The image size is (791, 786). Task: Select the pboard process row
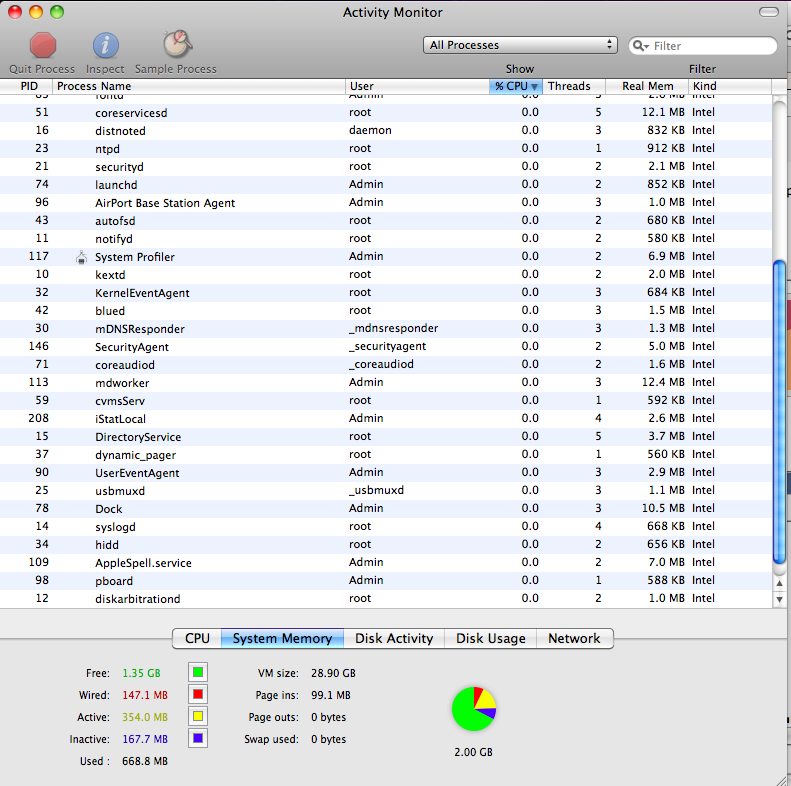click(386, 581)
